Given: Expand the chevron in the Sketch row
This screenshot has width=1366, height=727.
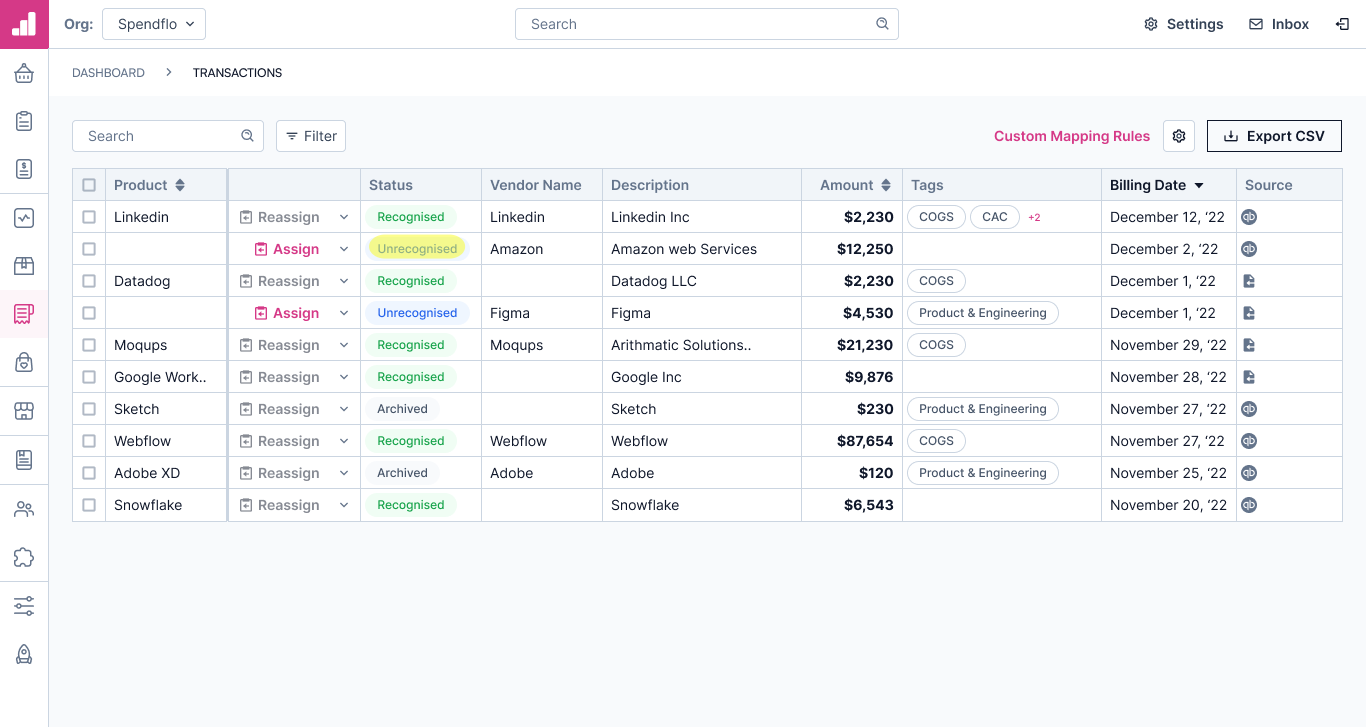Looking at the screenshot, I should [x=344, y=409].
